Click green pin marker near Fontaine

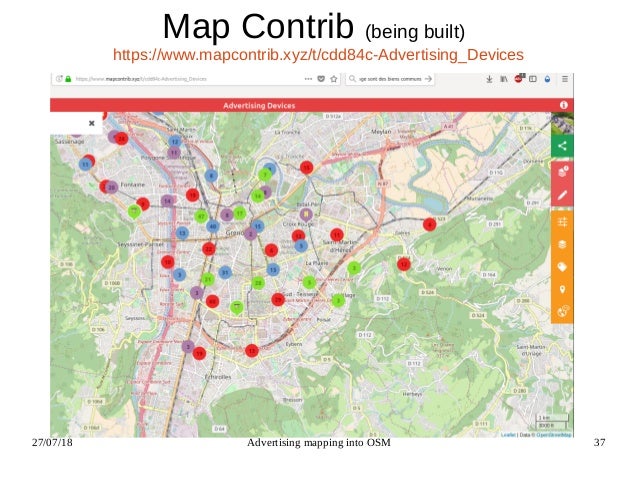134,212
